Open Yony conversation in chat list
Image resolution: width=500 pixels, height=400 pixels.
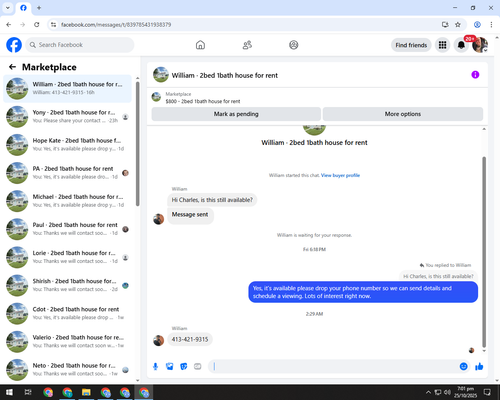67,116
